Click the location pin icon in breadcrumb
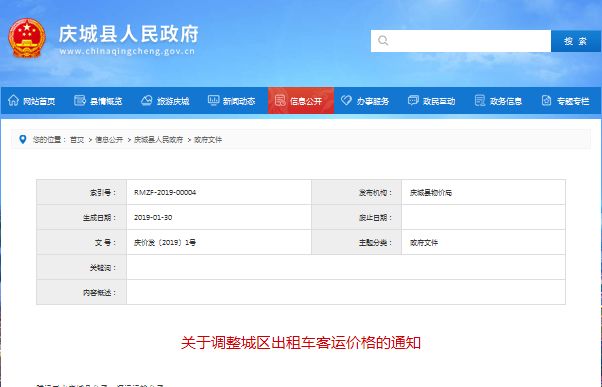The width and height of the screenshot is (602, 387). (23, 139)
